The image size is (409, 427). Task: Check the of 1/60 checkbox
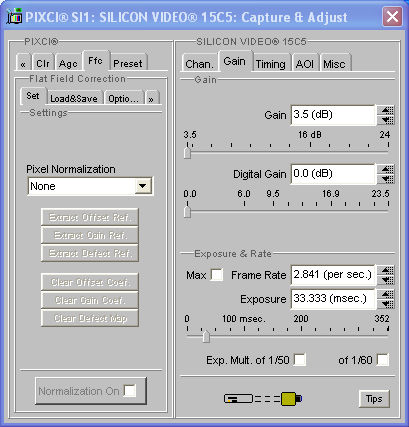pos(383,360)
